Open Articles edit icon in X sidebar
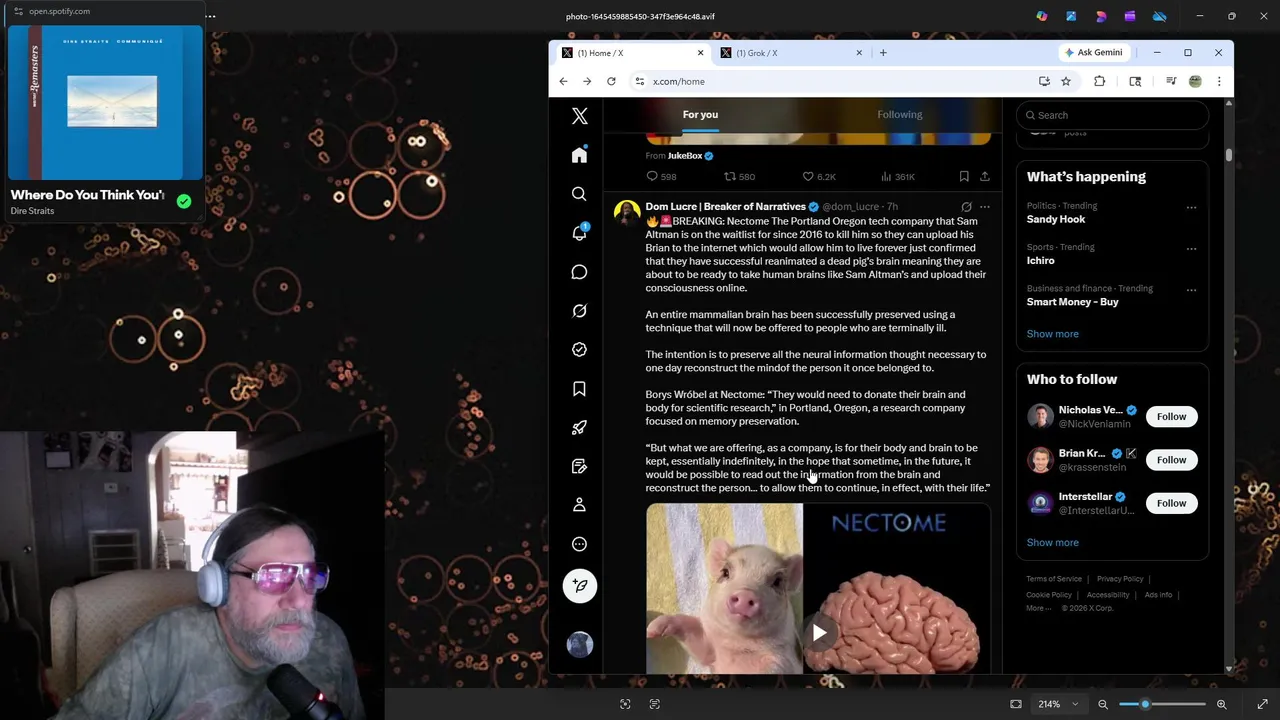The width and height of the screenshot is (1280, 720). 579,466
